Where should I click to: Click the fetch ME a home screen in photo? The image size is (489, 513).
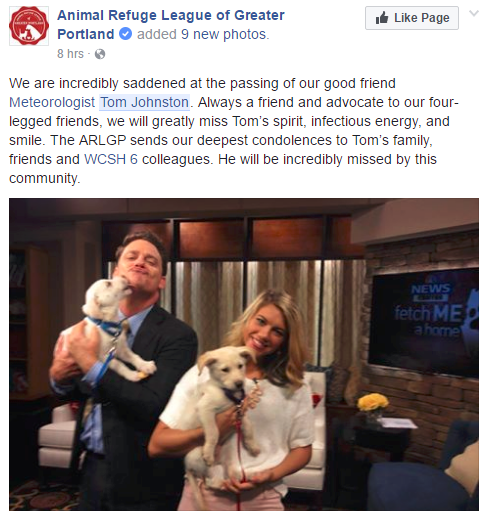coord(425,322)
